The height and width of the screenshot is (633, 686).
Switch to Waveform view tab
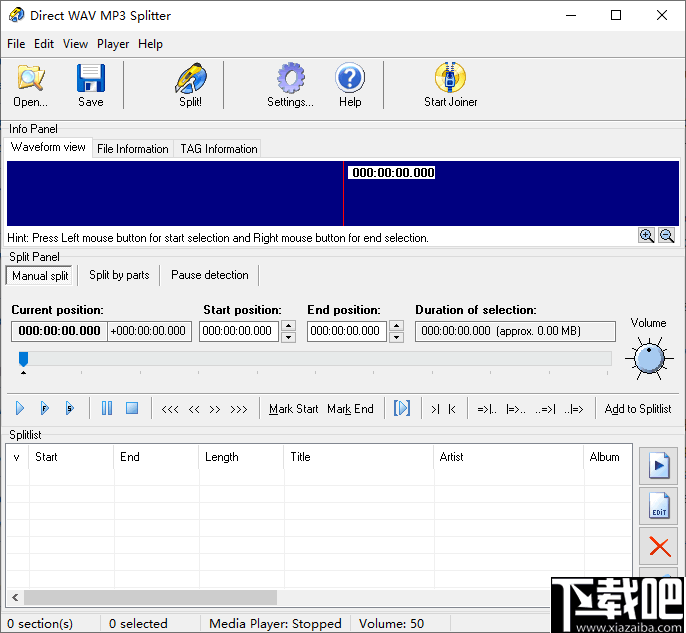[48, 147]
